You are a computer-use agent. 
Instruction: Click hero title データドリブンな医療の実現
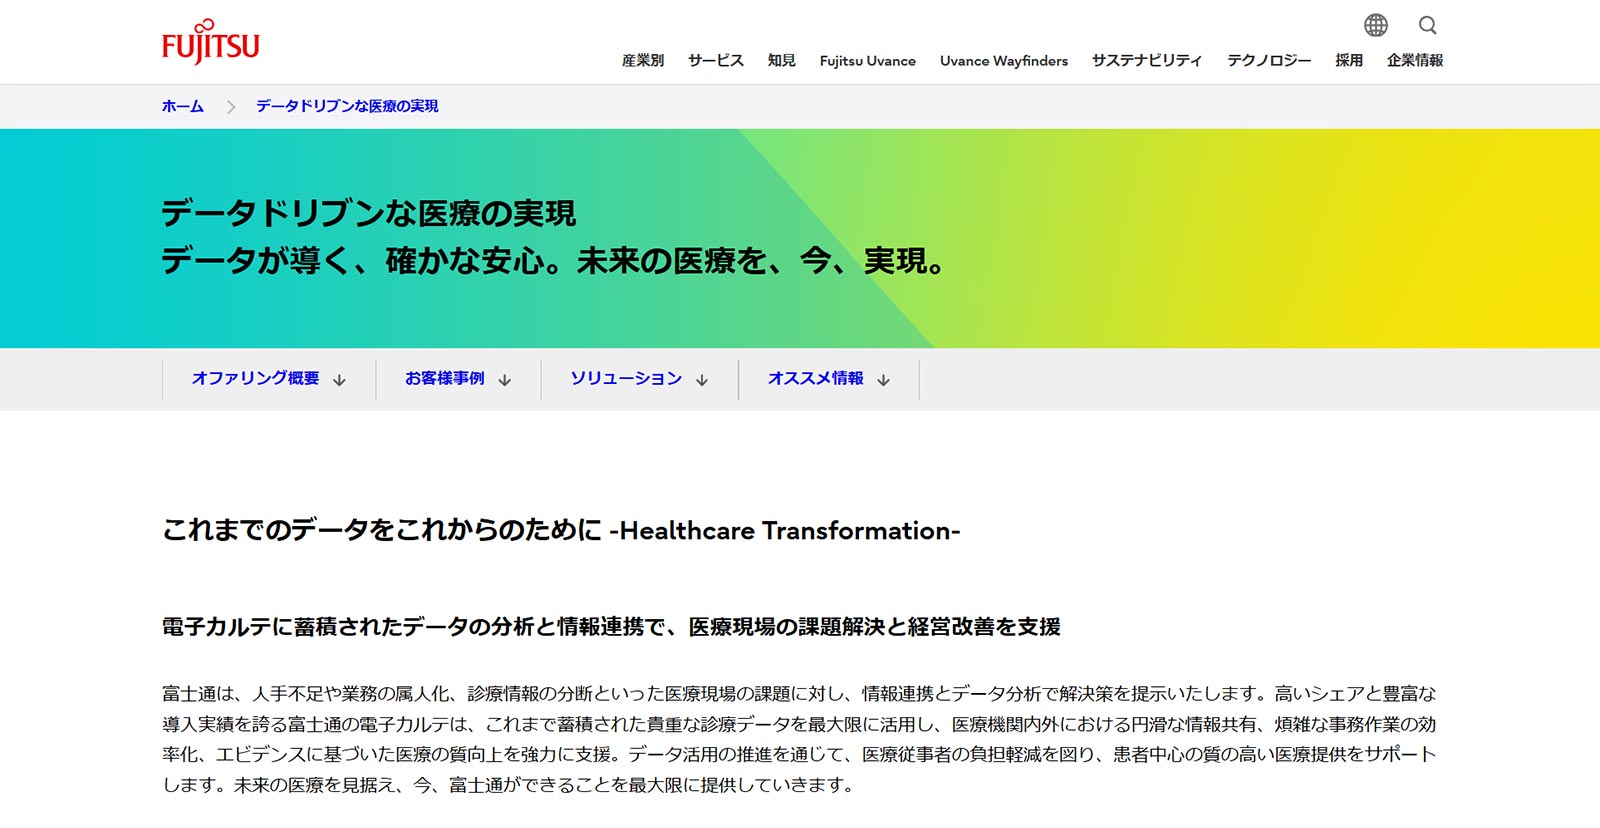coord(369,213)
